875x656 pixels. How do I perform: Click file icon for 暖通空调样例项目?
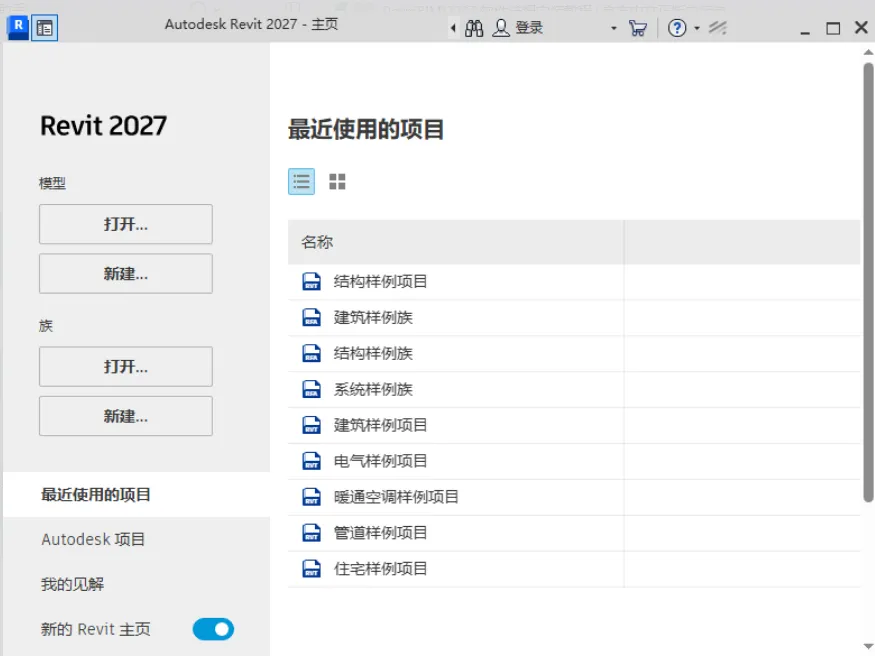(311, 496)
